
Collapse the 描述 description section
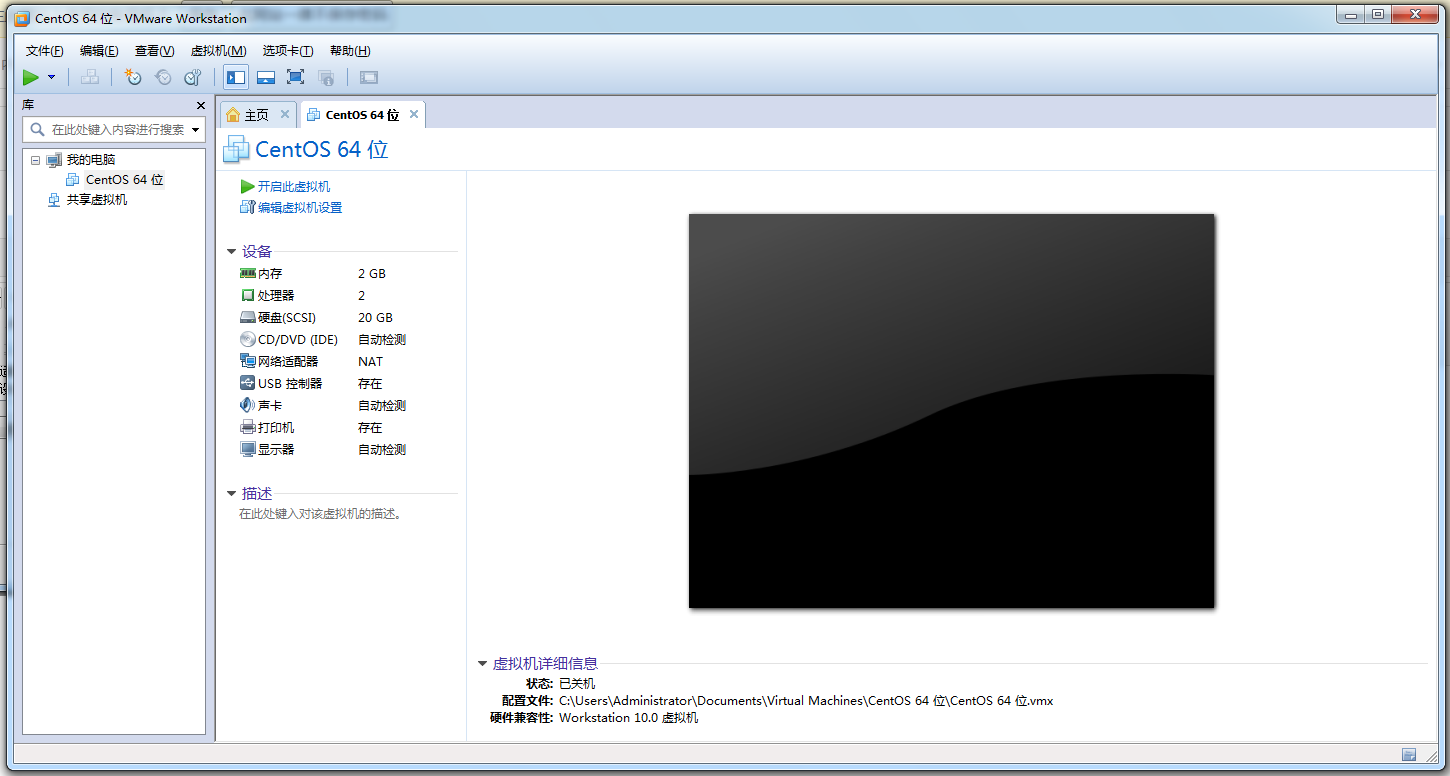(x=231, y=493)
